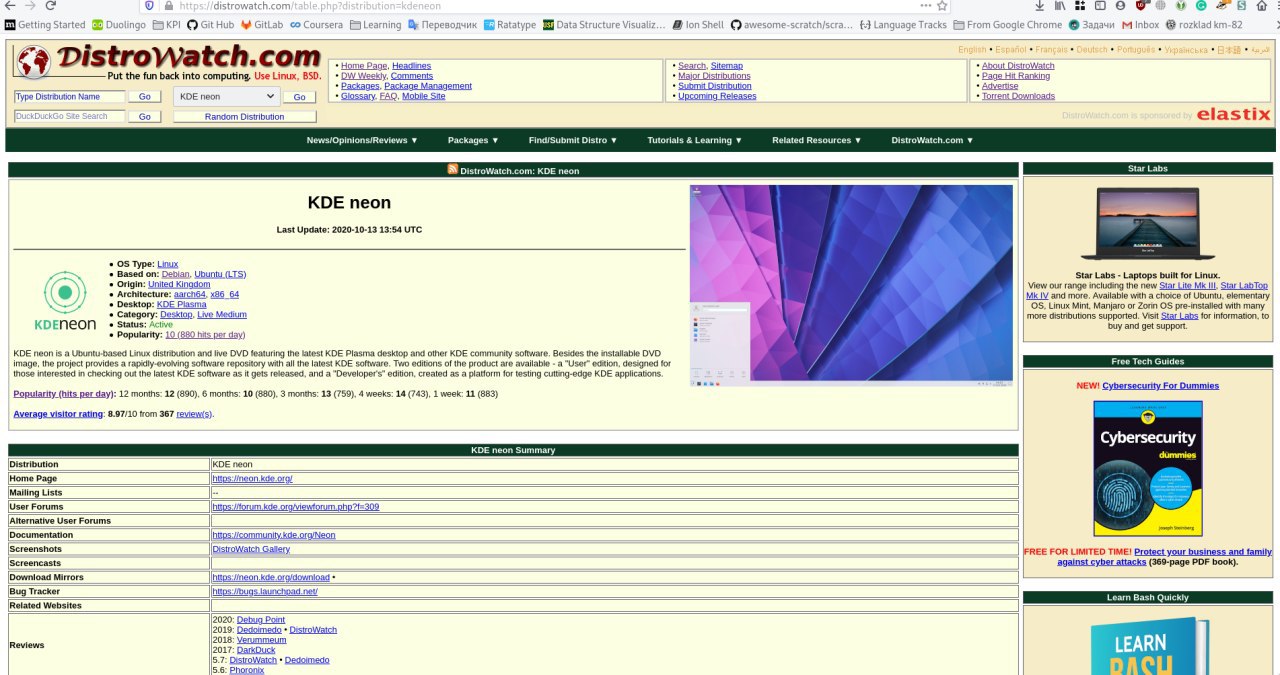
Task: Open the https://neon.kde.org/ home page link
Action: point(252,479)
